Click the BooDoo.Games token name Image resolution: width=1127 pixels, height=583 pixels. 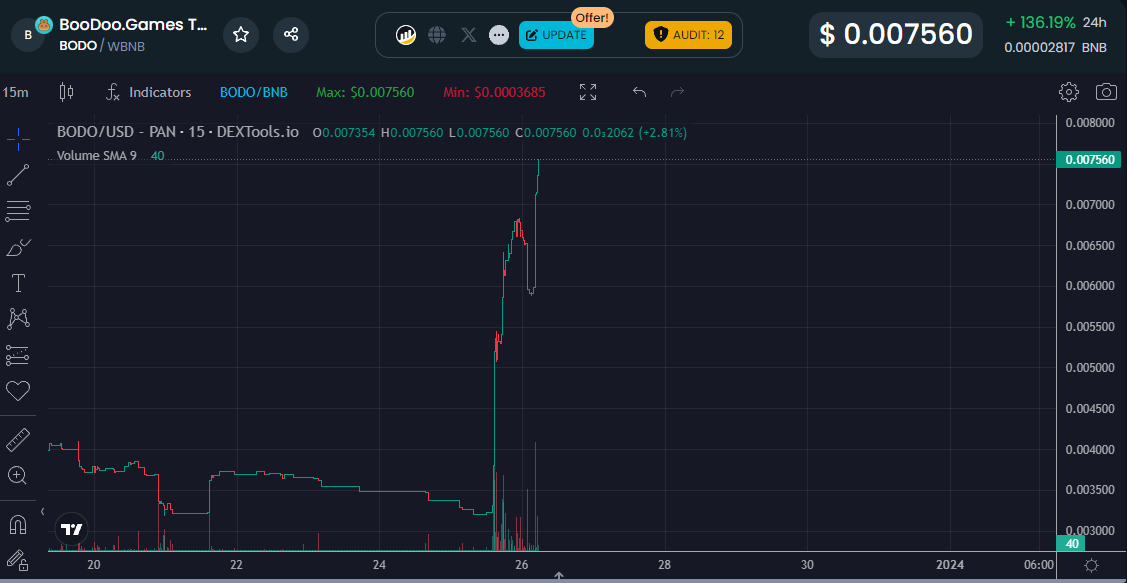click(133, 24)
